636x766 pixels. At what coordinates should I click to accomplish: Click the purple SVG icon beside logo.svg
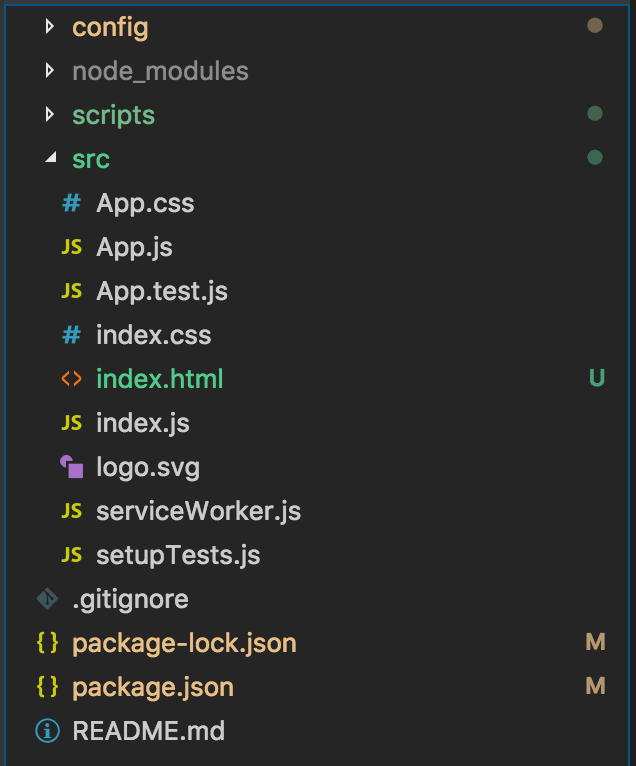[71, 467]
